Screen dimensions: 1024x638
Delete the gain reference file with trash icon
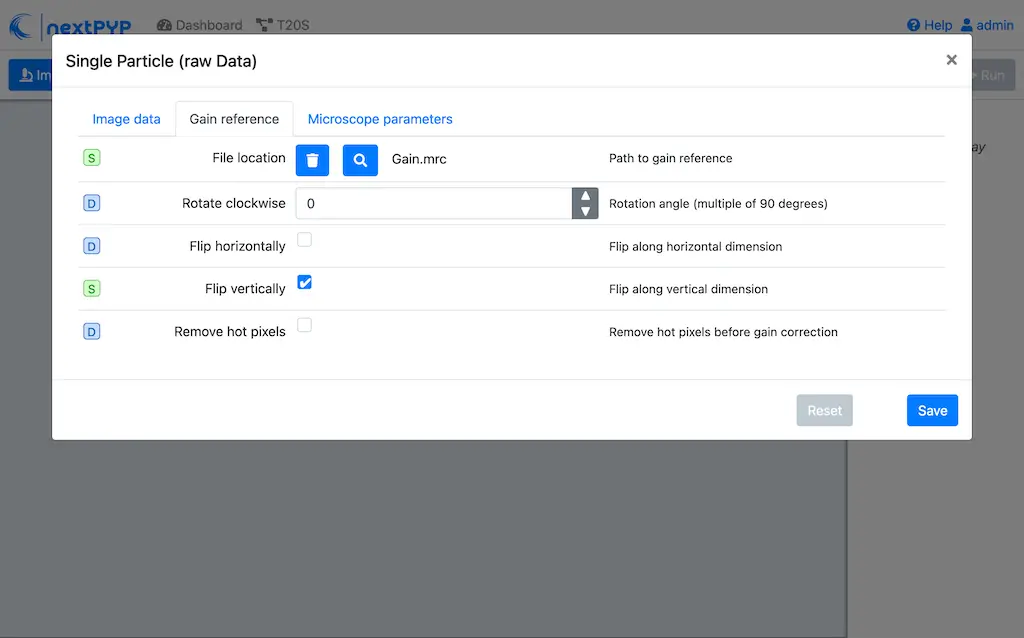(312, 160)
